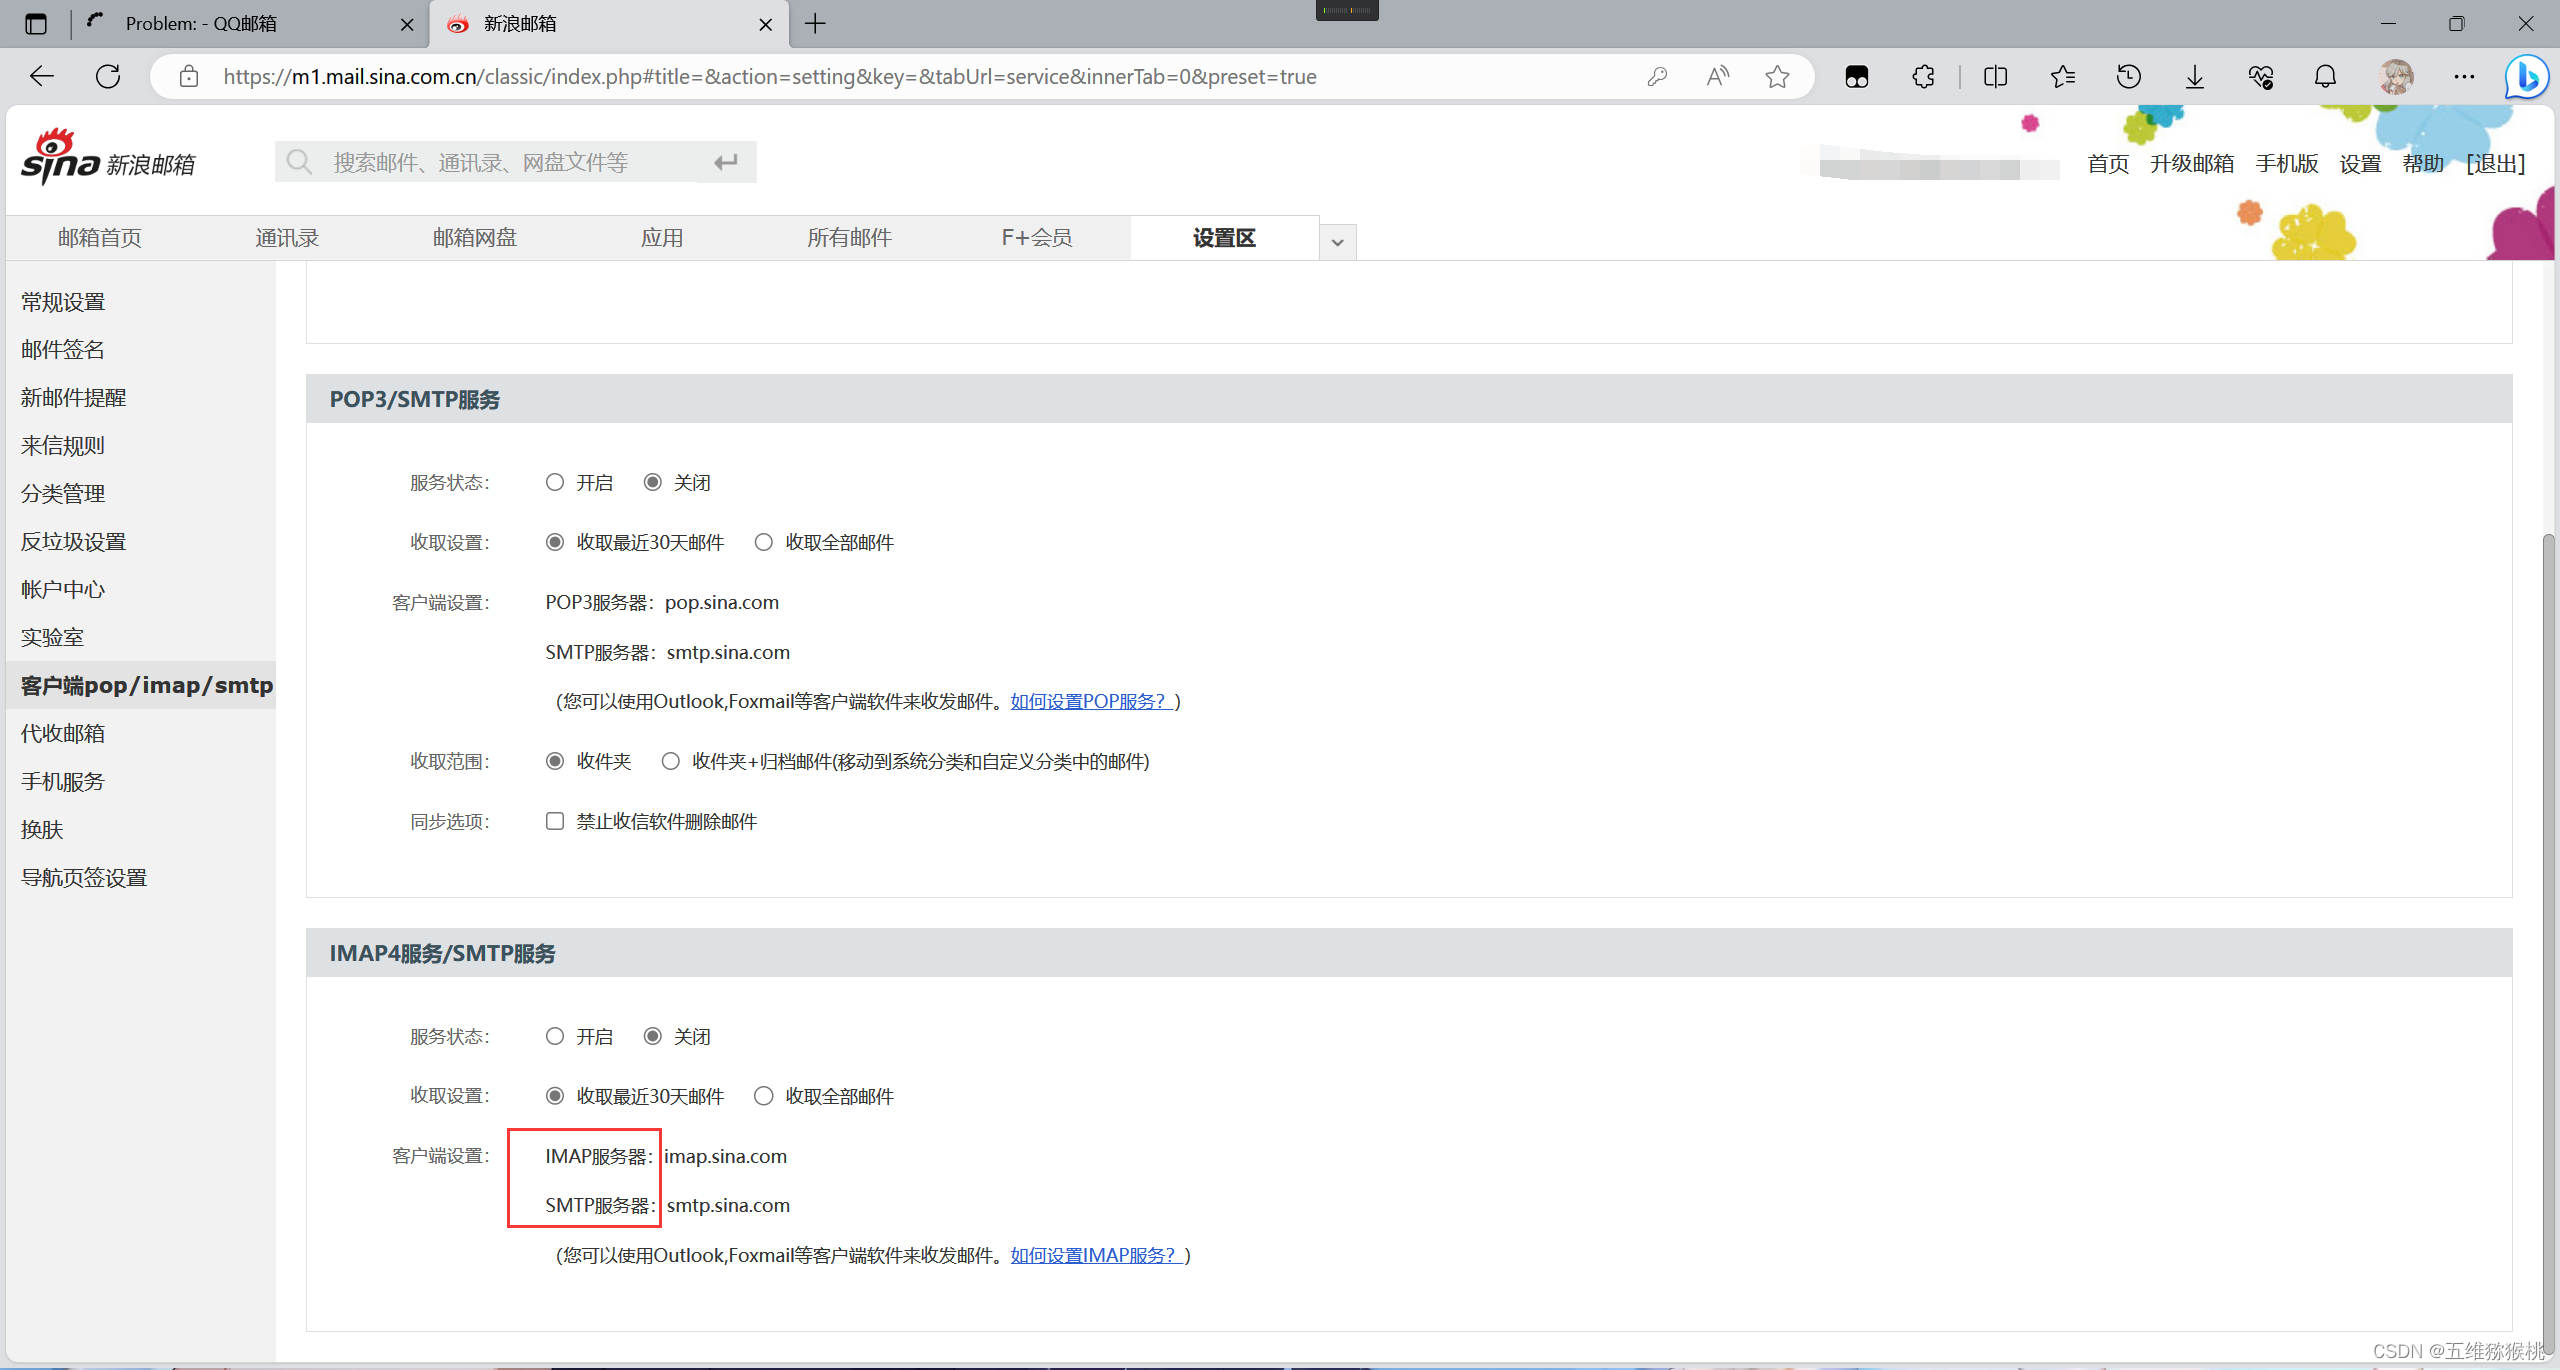Switch to the 应用 tab
The image size is (2560, 1370).
[x=662, y=238]
